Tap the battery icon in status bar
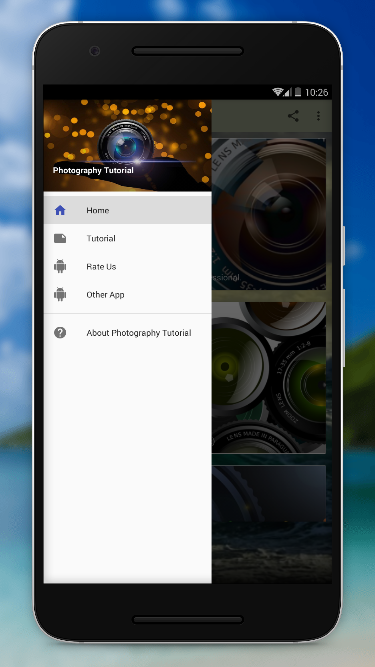Screen dimensions: 375x667 (x=298, y=92)
